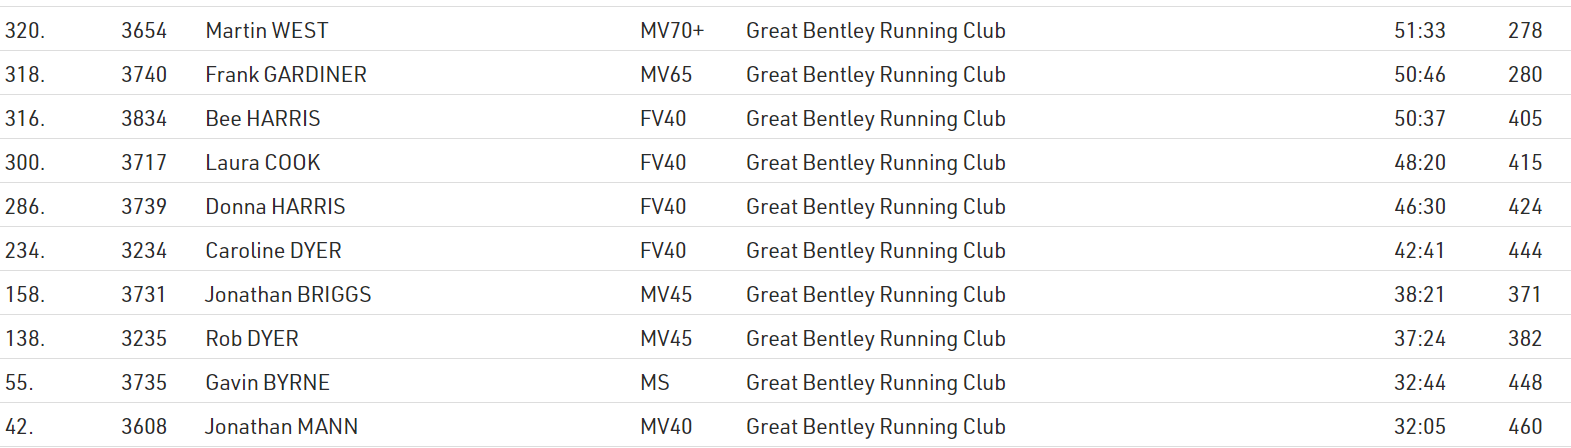This screenshot has height=448, width=1571.
Task: Click bib number 3608
Action: pyautogui.click(x=144, y=427)
